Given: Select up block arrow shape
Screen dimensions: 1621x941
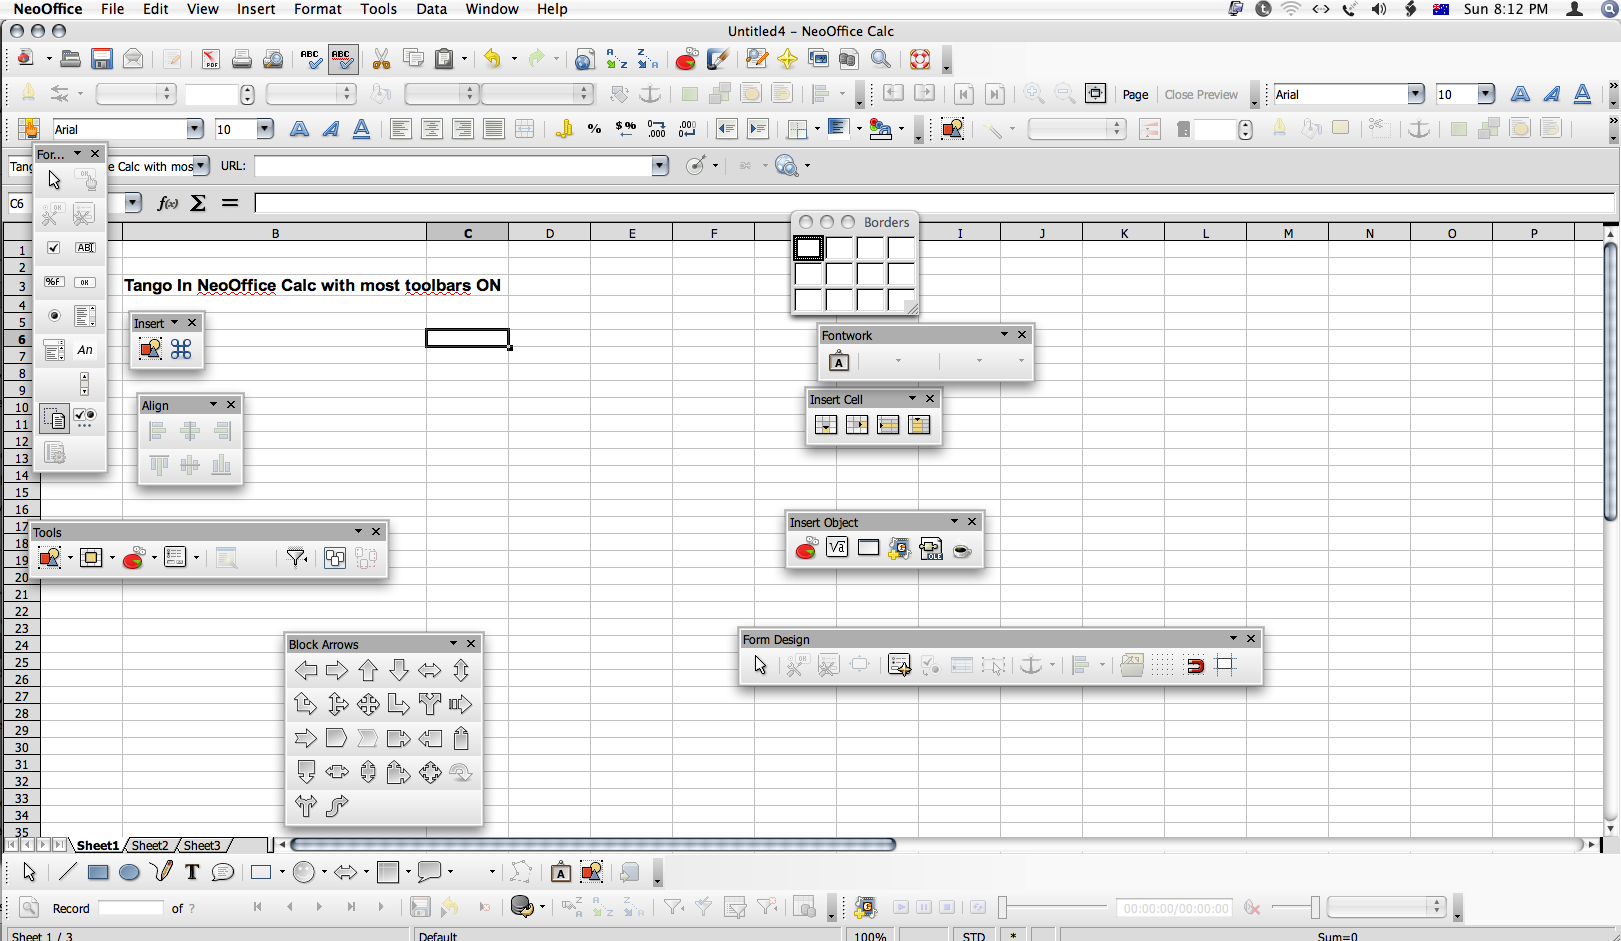Looking at the screenshot, I should tap(368, 671).
